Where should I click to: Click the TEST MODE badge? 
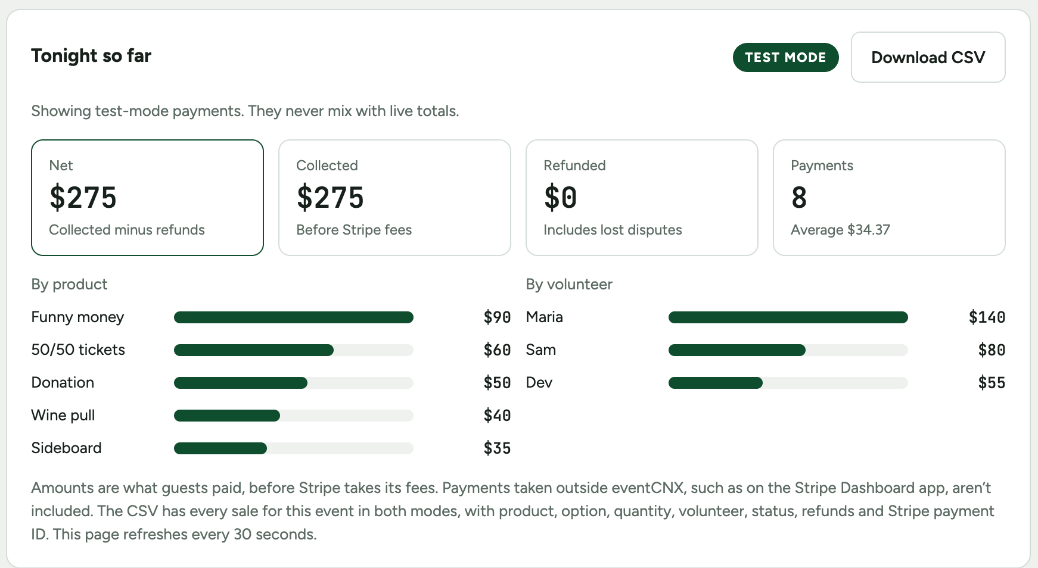786,58
